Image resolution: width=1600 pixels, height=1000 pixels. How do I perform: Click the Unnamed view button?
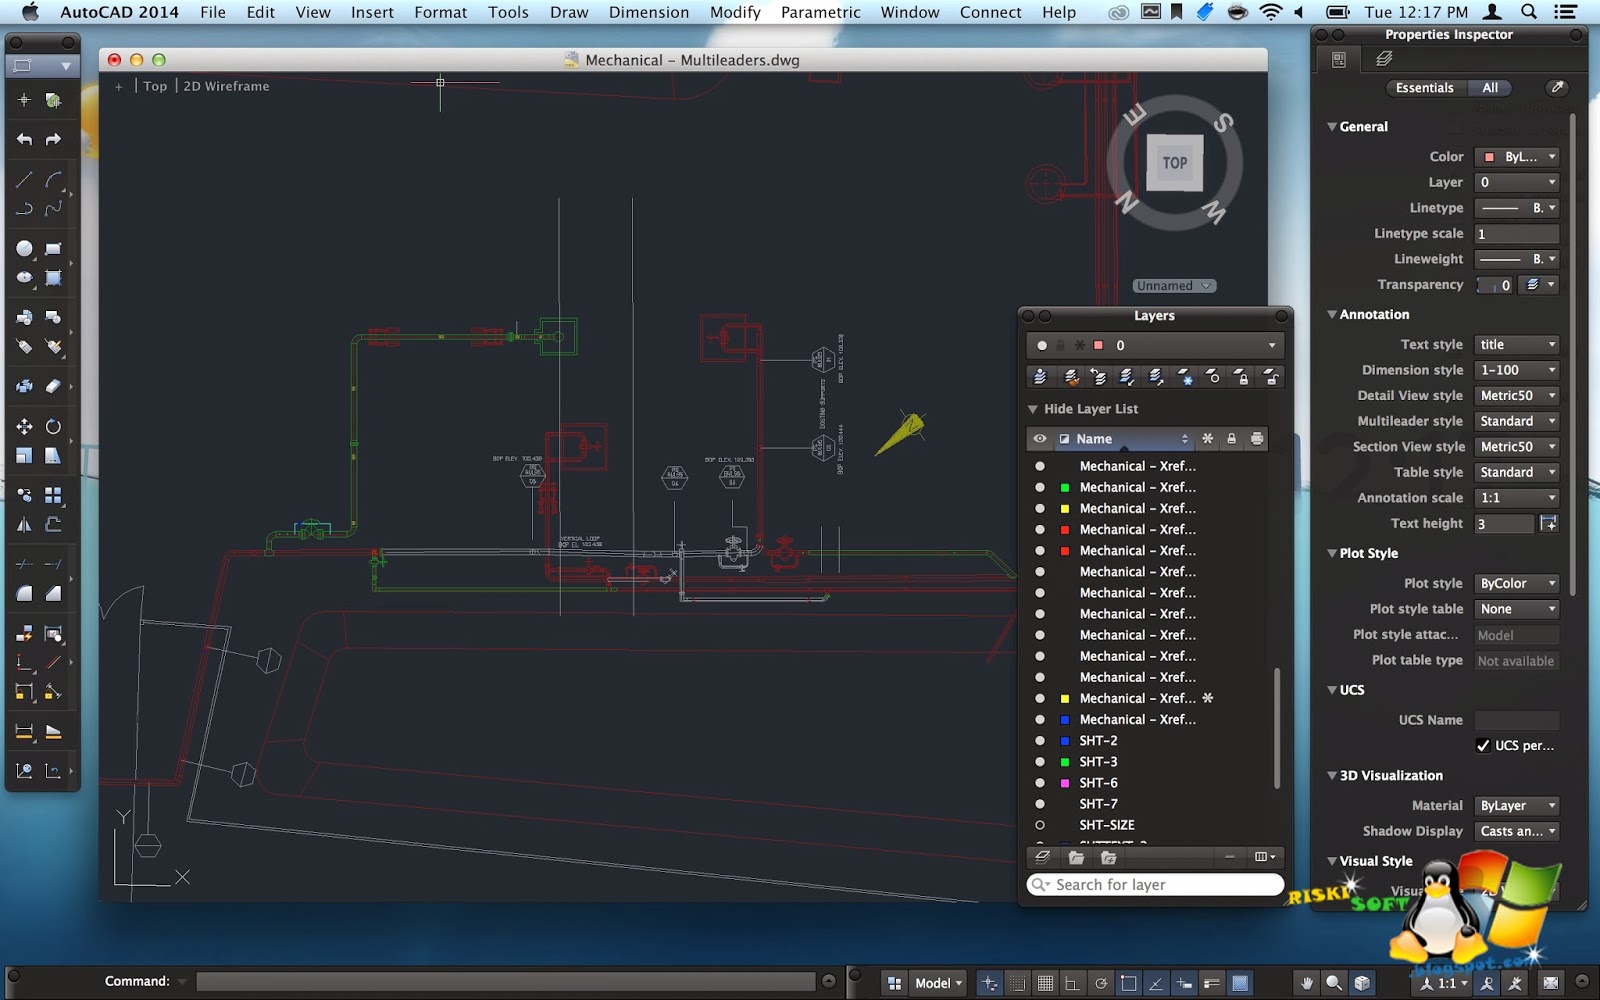[1174, 286]
